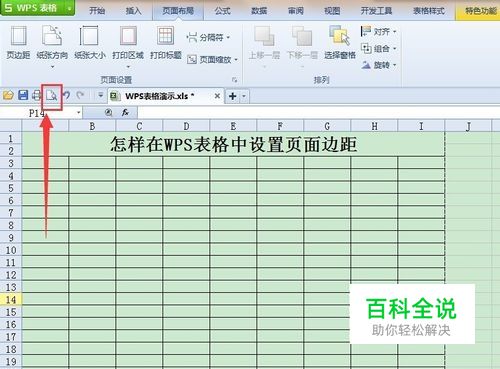Image resolution: width=500 pixels, height=369 pixels.
Task: Select highlighted row 14 header
Action: click(x=11, y=299)
